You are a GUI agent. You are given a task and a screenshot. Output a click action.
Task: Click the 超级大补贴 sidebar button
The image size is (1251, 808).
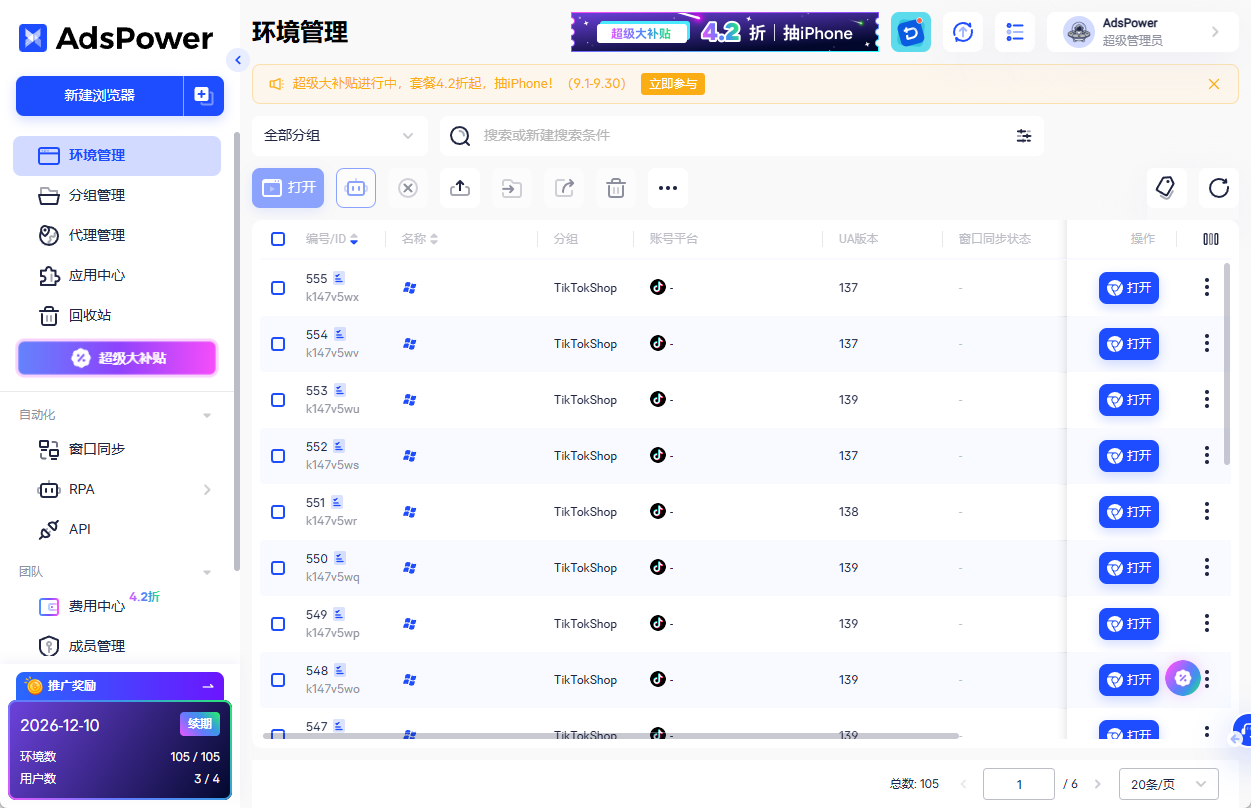pyautogui.click(x=117, y=358)
